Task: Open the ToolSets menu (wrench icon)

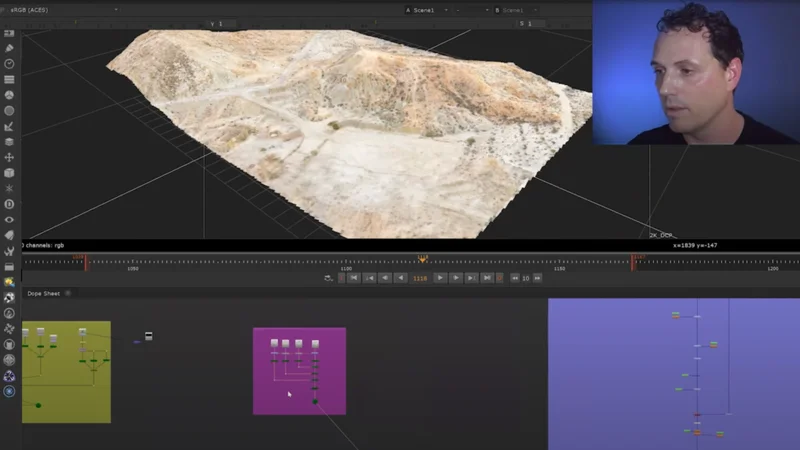Action: click(x=9, y=251)
